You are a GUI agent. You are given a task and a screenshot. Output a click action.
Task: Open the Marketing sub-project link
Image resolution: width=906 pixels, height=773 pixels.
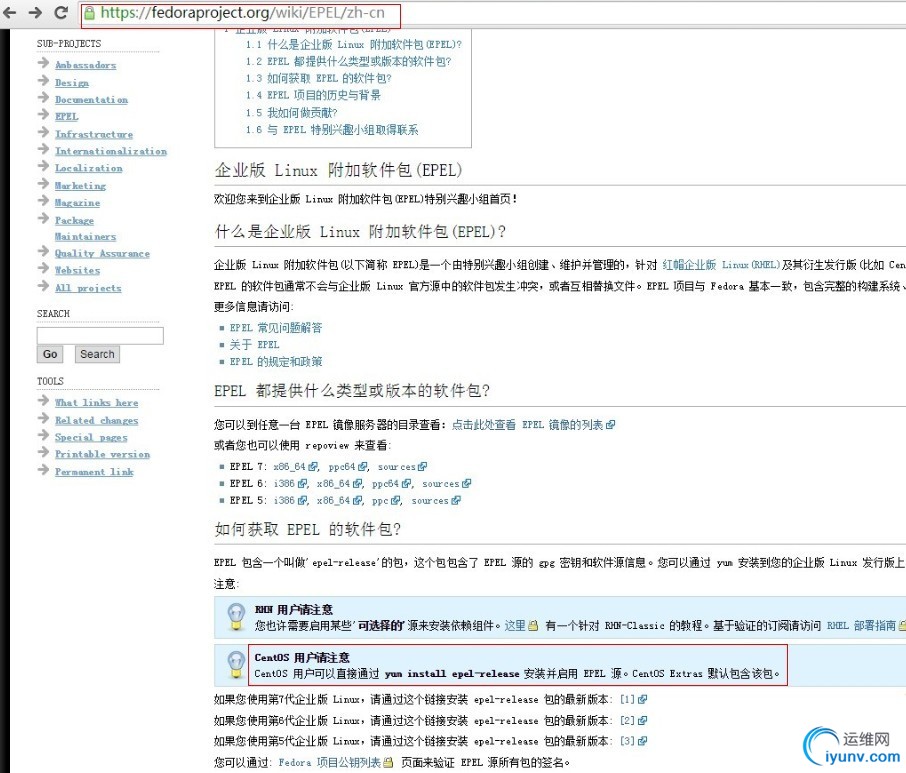point(80,185)
